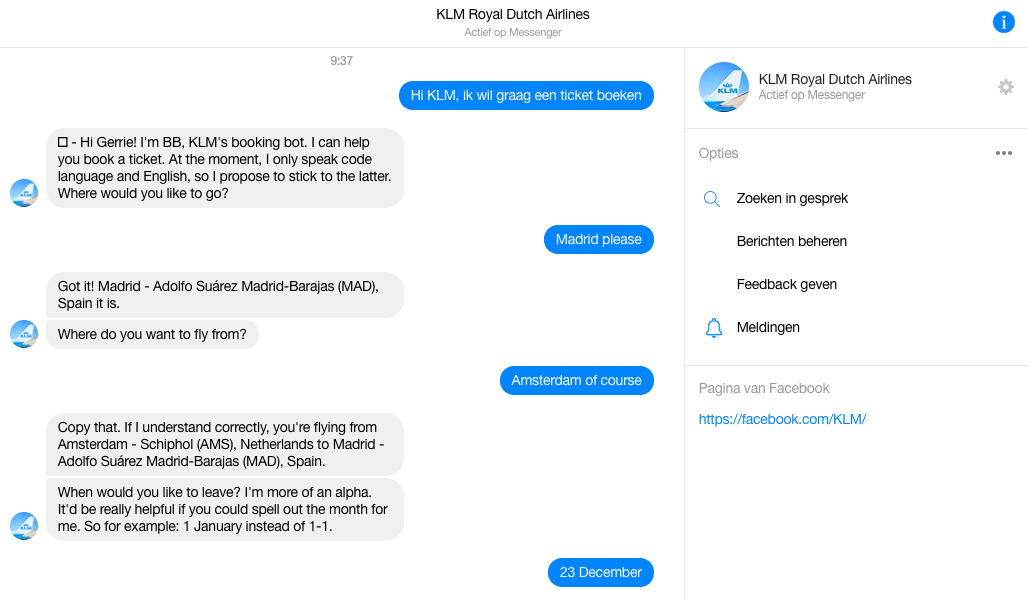This screenshot has width=1028, height=600.
Task: Choose 'Feedback geven' option
Action: click(786, 285)
